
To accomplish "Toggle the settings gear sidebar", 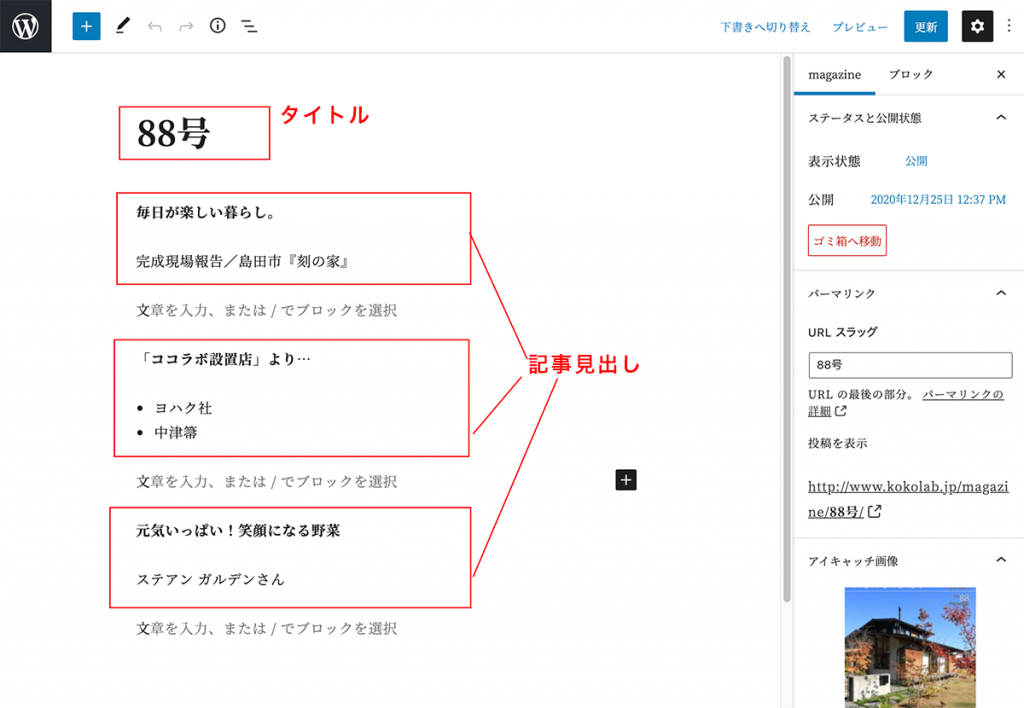I will [x=977, y=27].
